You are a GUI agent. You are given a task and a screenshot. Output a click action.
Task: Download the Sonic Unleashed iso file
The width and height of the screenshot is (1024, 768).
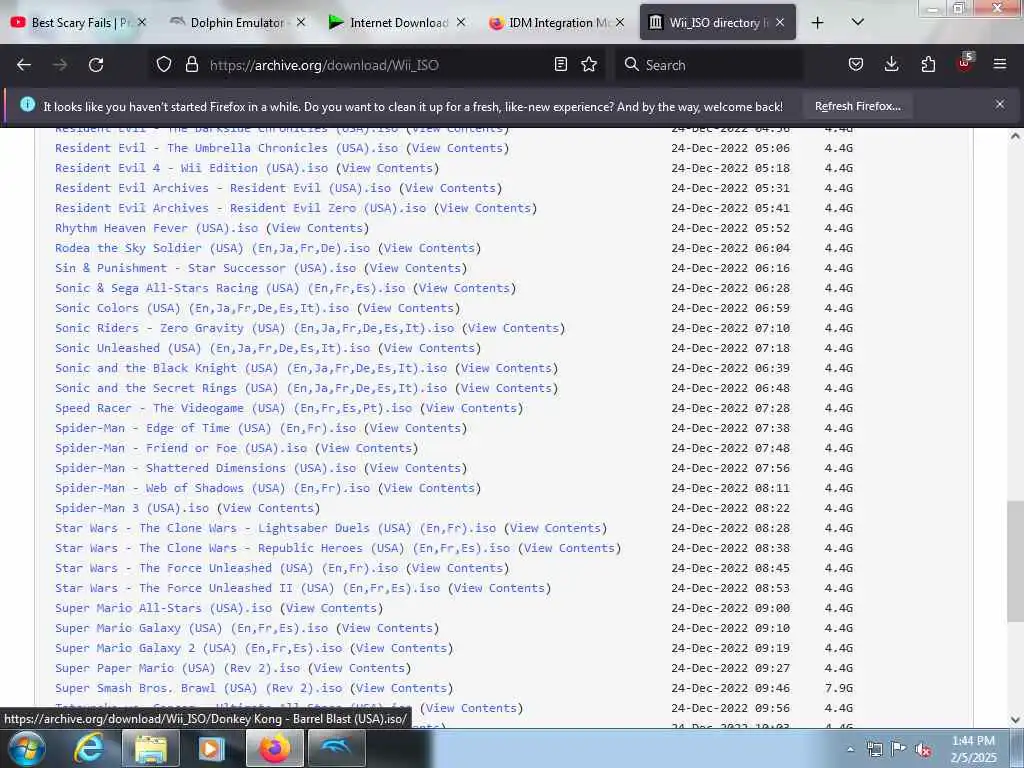pos(212,348)
